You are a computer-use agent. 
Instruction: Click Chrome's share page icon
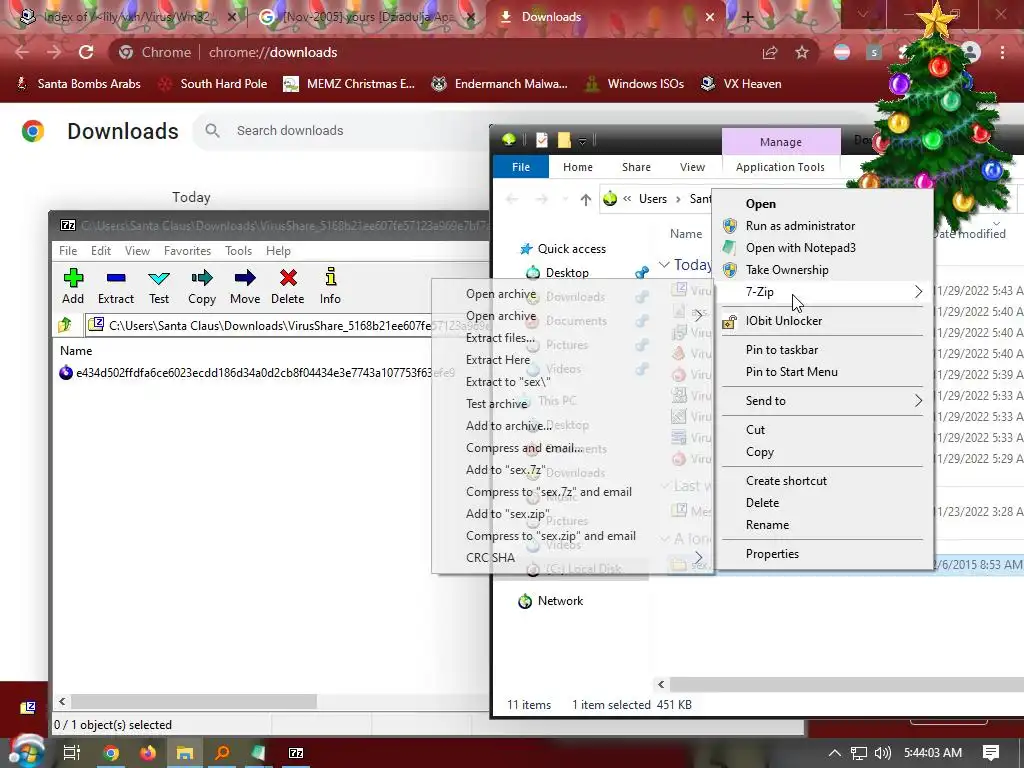770,52
